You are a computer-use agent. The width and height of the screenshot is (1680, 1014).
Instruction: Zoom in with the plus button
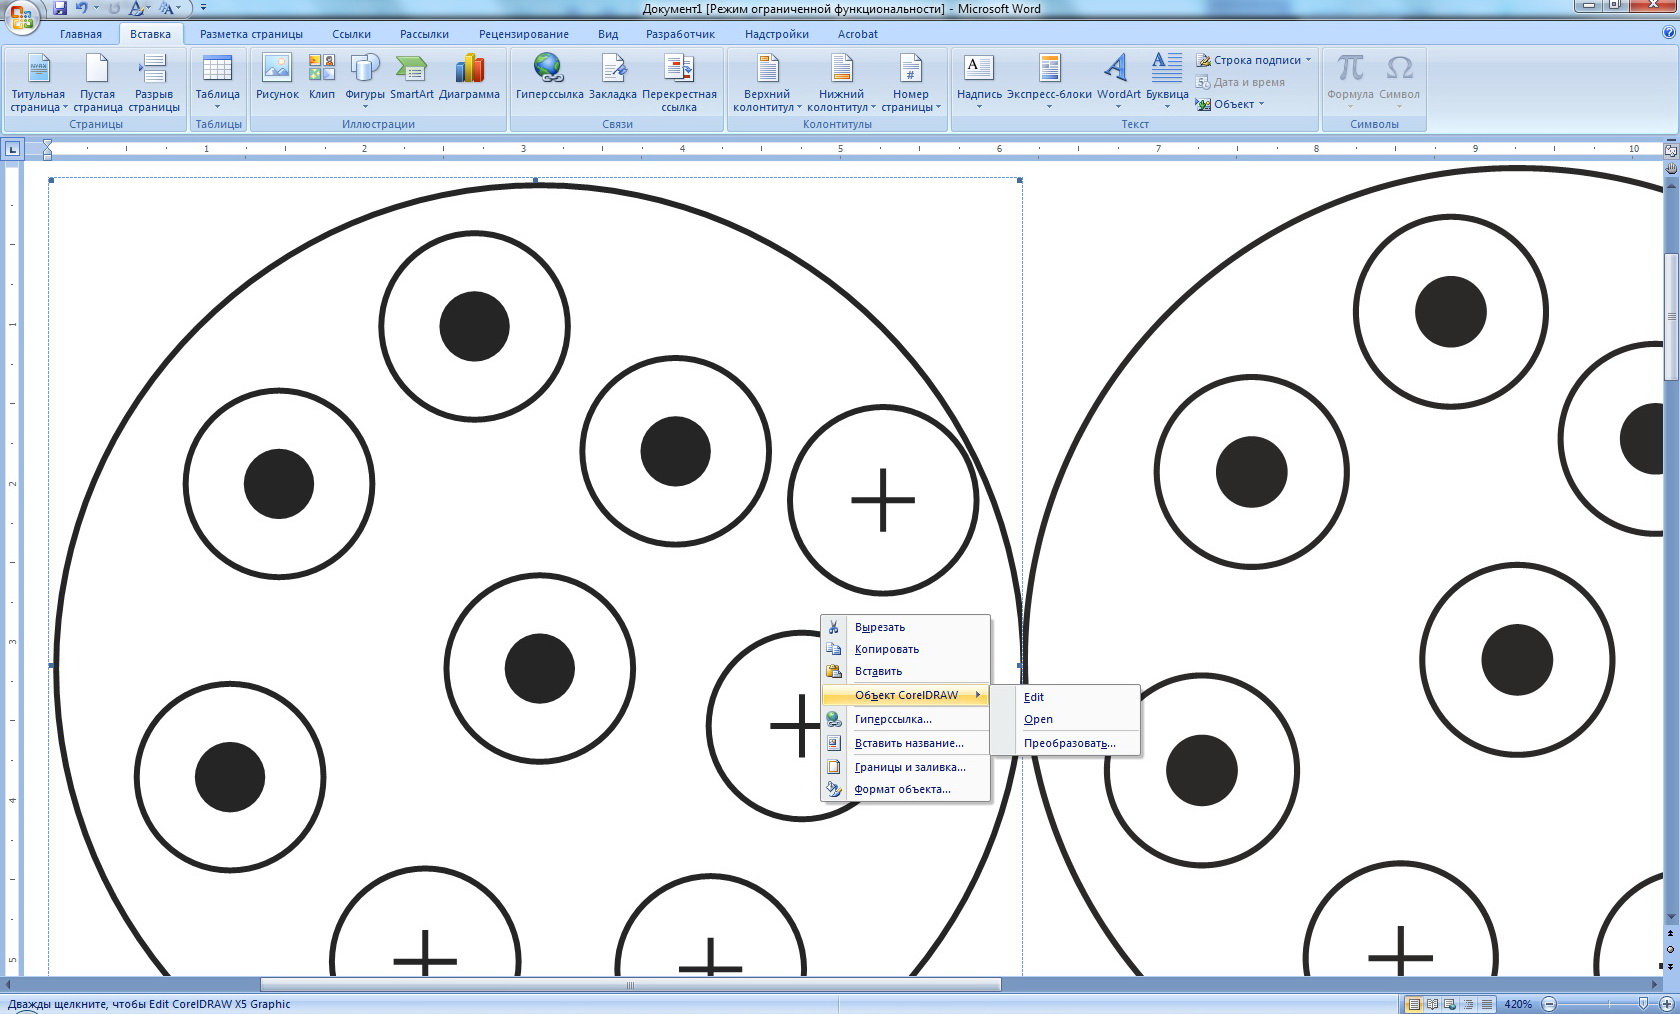[1667, 1004]
